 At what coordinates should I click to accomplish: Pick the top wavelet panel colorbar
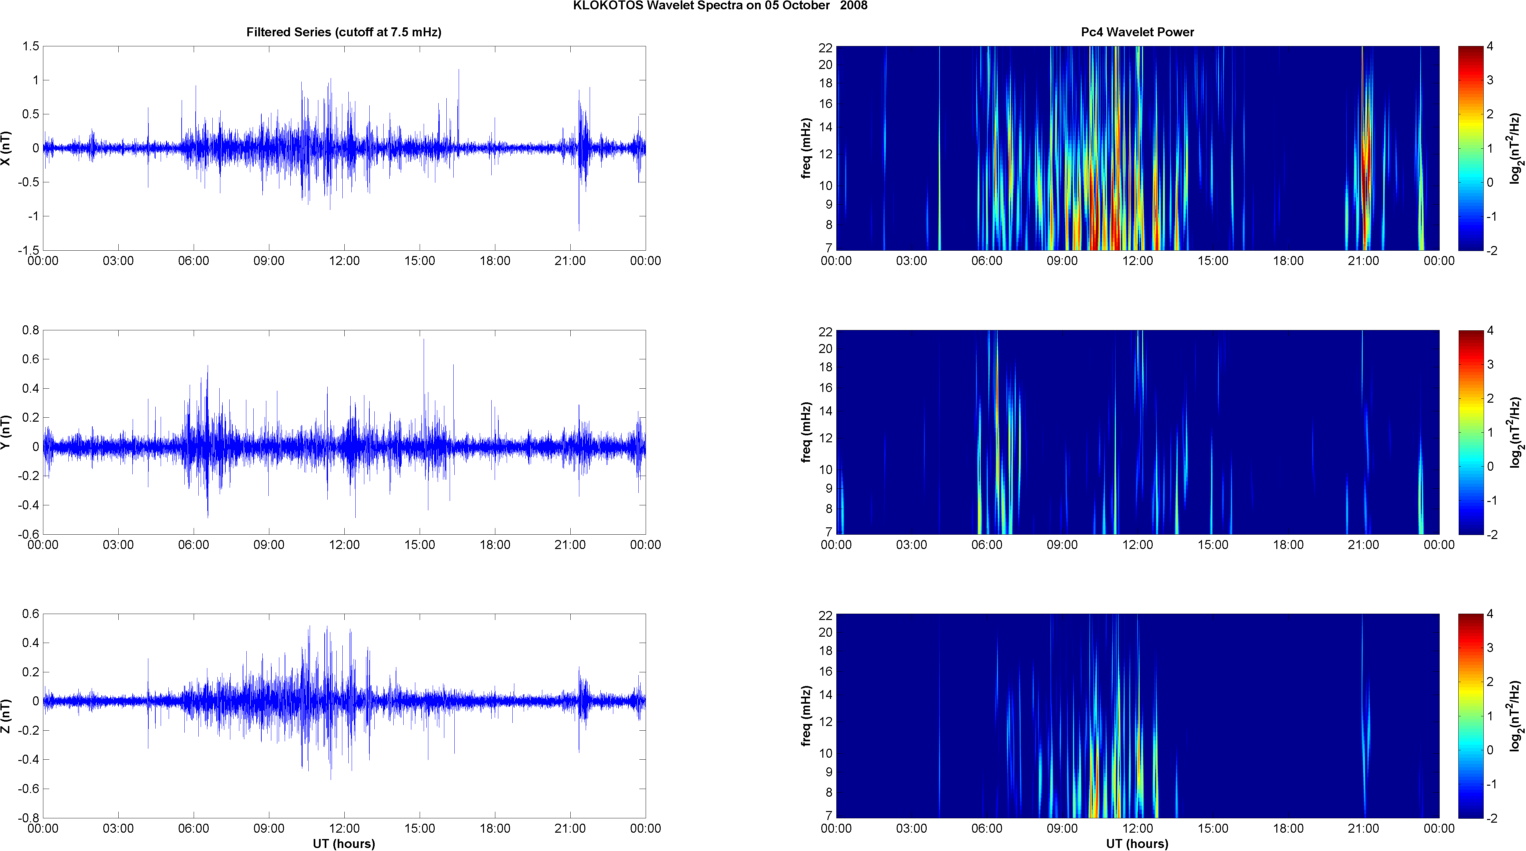click(1470, 148)
